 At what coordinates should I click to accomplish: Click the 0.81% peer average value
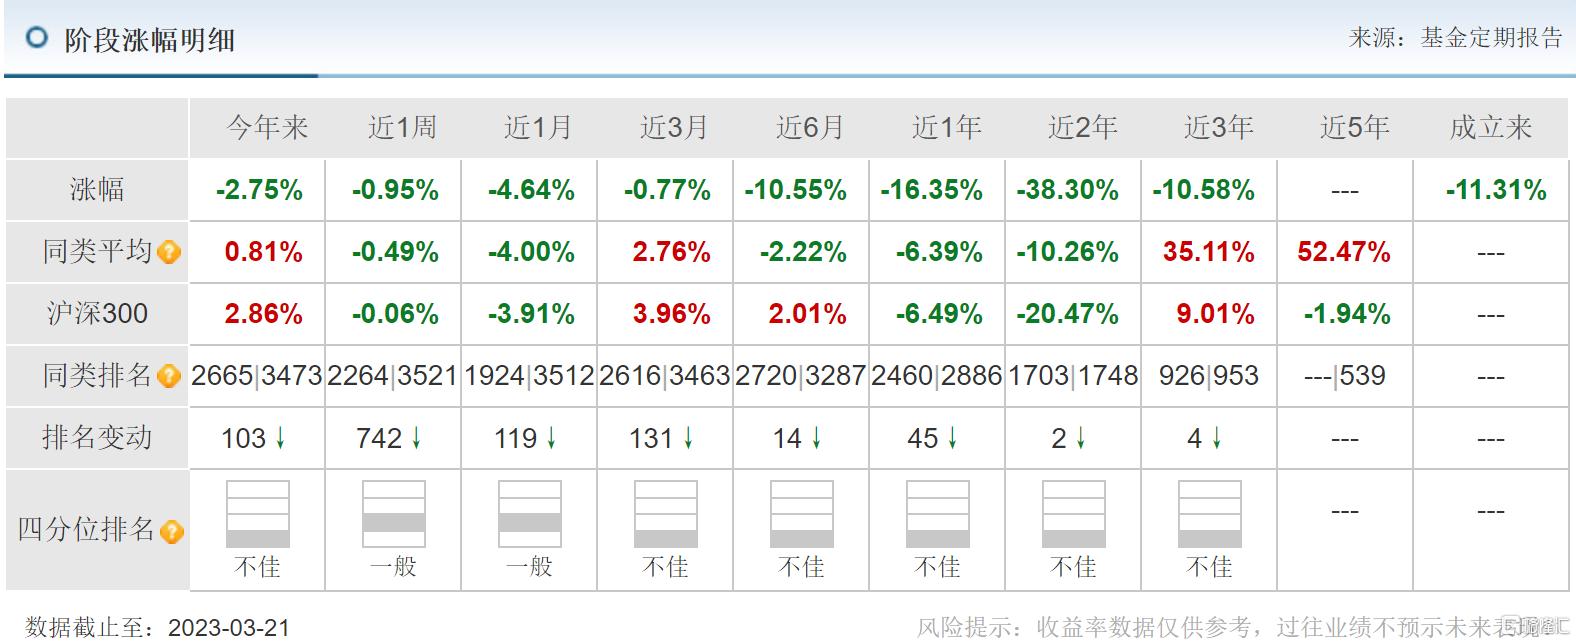[x=264, y=252]
